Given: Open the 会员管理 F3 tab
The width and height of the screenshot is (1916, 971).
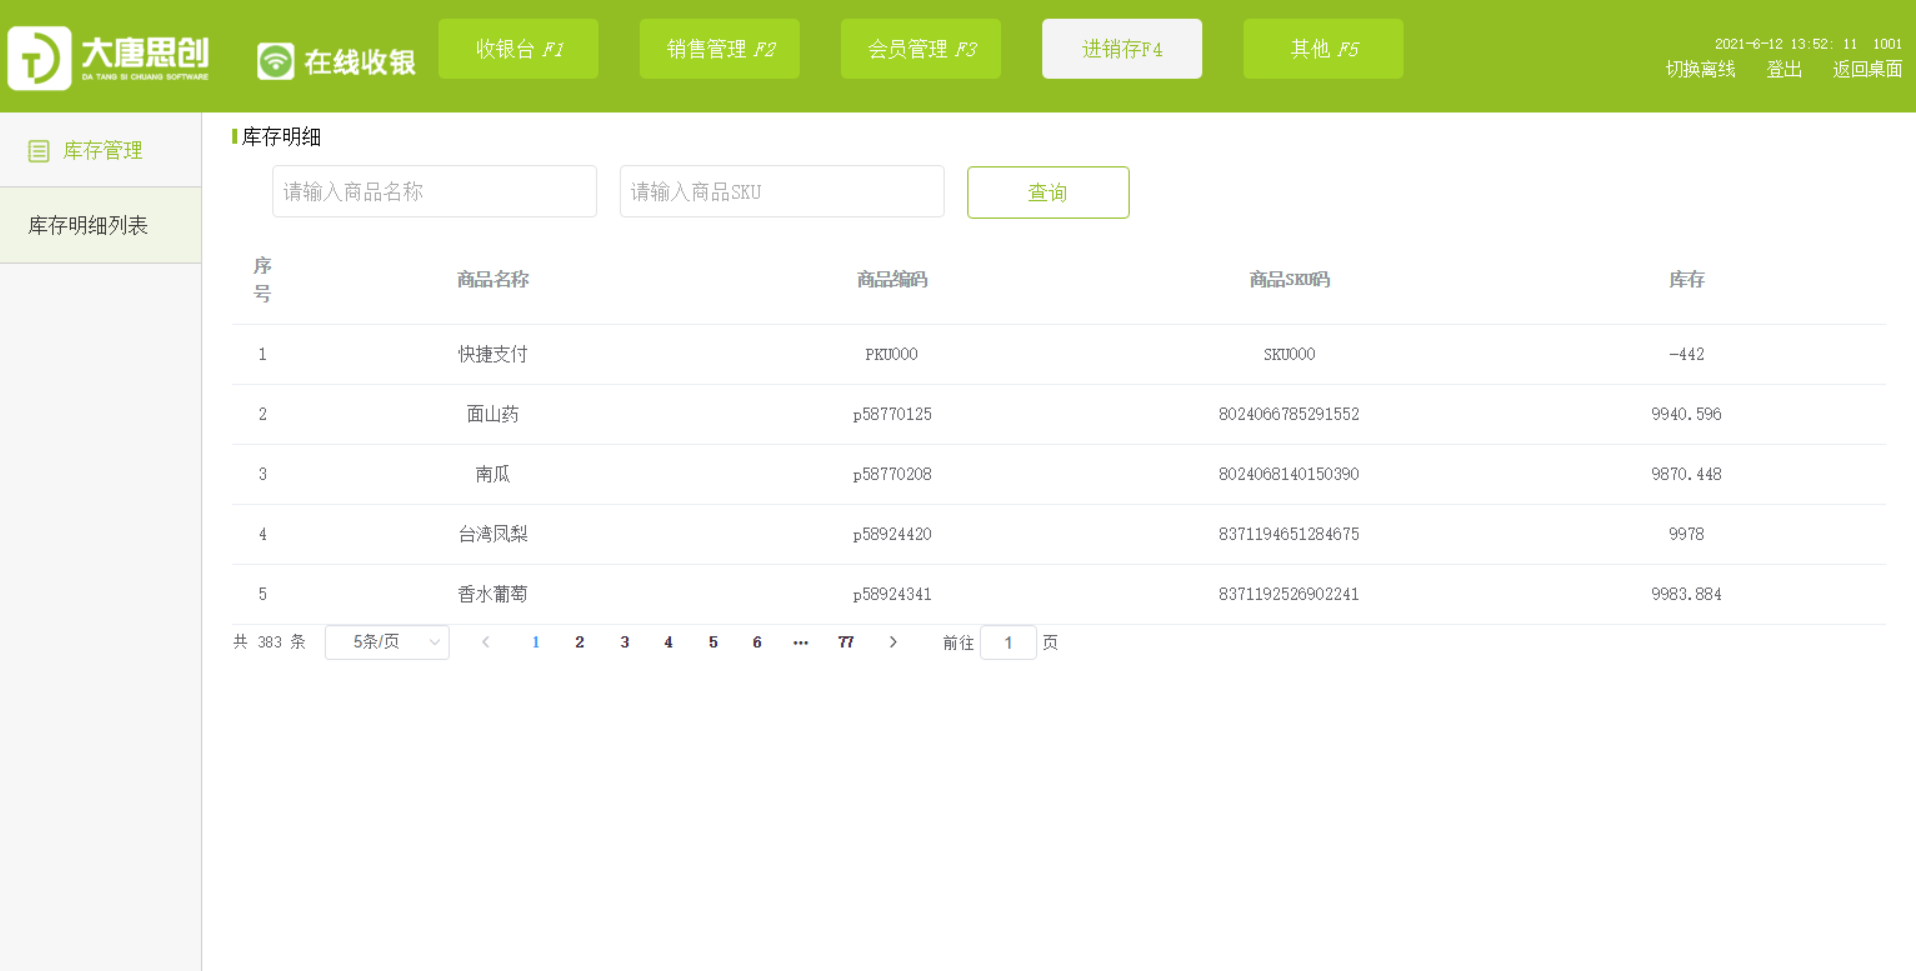Looking at the screenshot, I should click(920, 49).
